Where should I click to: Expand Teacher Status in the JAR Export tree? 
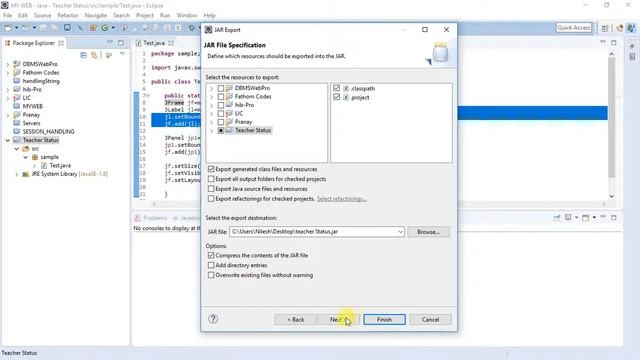click(x=211, y=131)
